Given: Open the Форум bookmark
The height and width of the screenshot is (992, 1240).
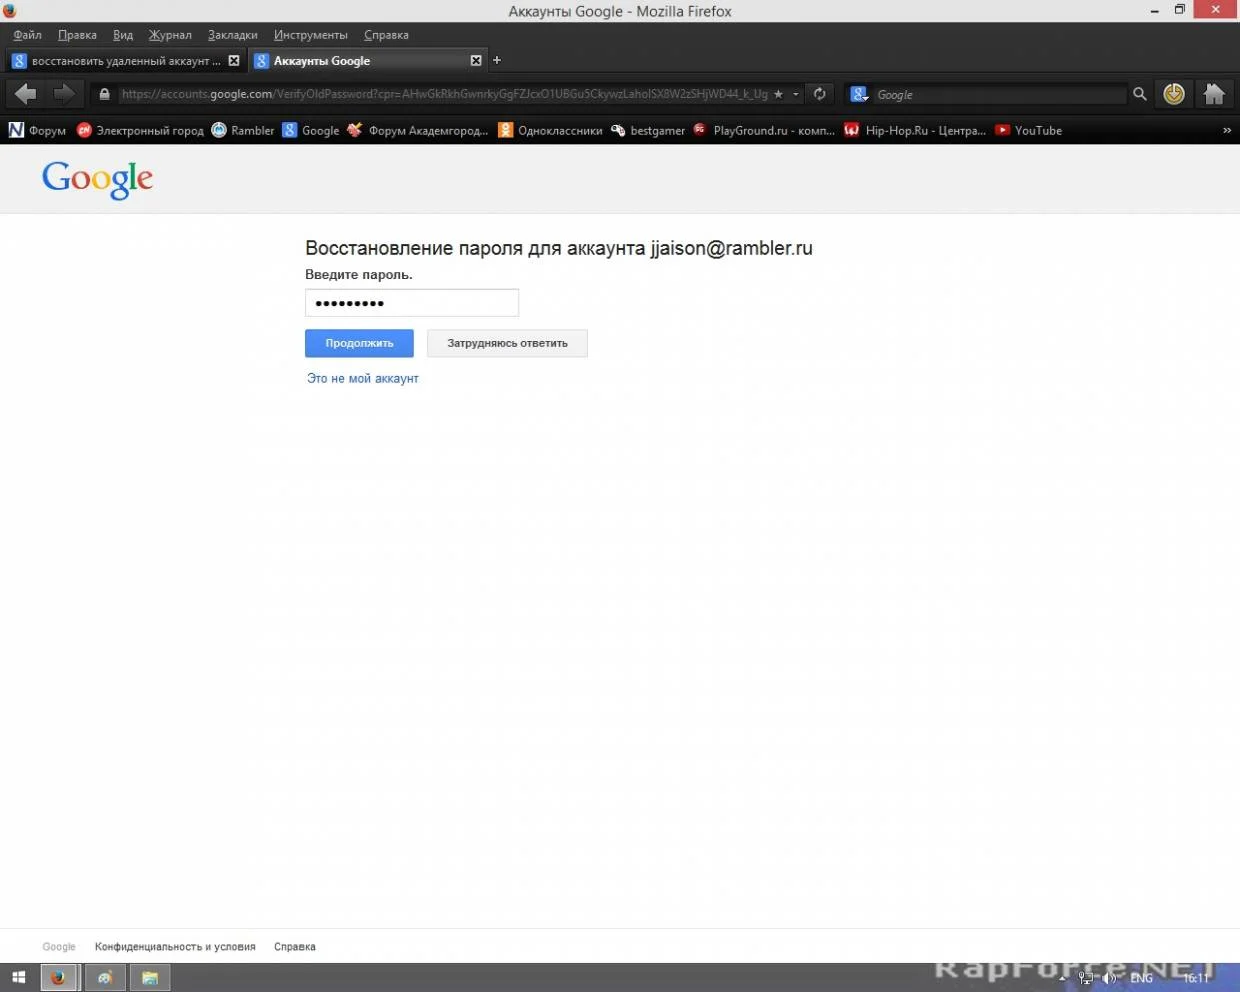Looking at the screenshot, I should click(x=37, y=130).
